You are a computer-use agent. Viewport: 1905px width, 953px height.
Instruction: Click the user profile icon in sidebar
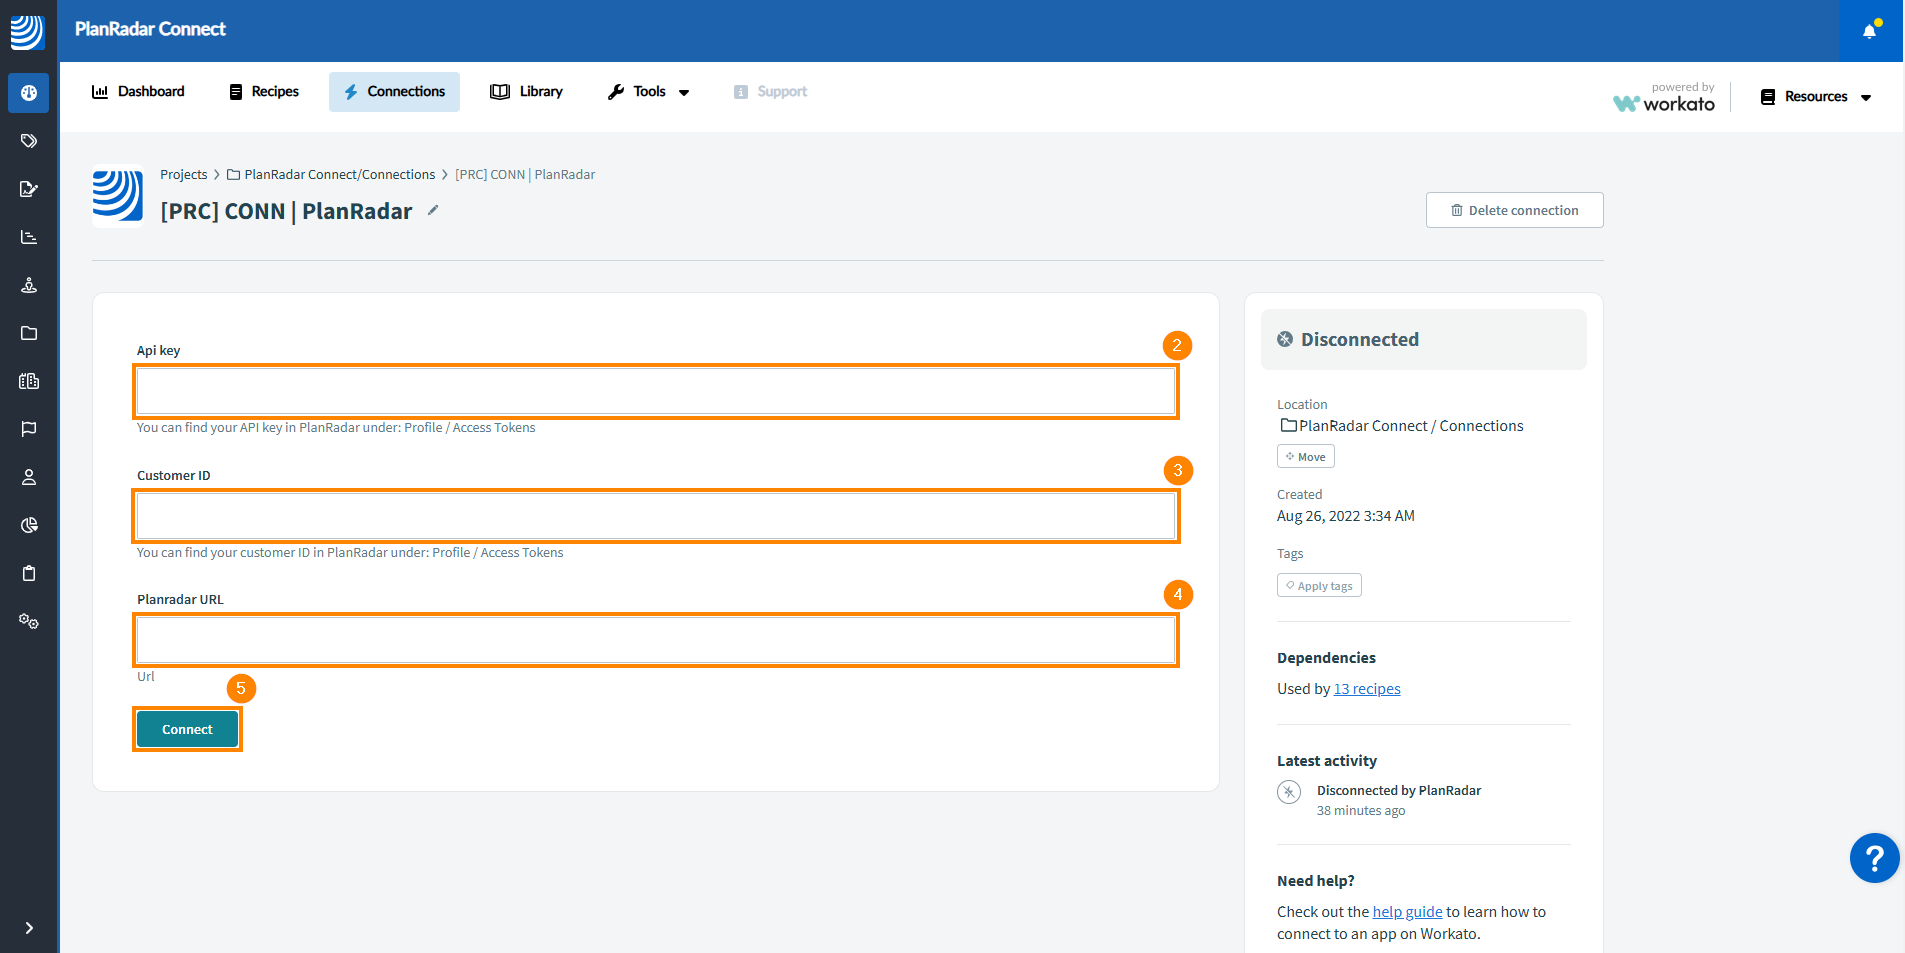click(29, 477)
